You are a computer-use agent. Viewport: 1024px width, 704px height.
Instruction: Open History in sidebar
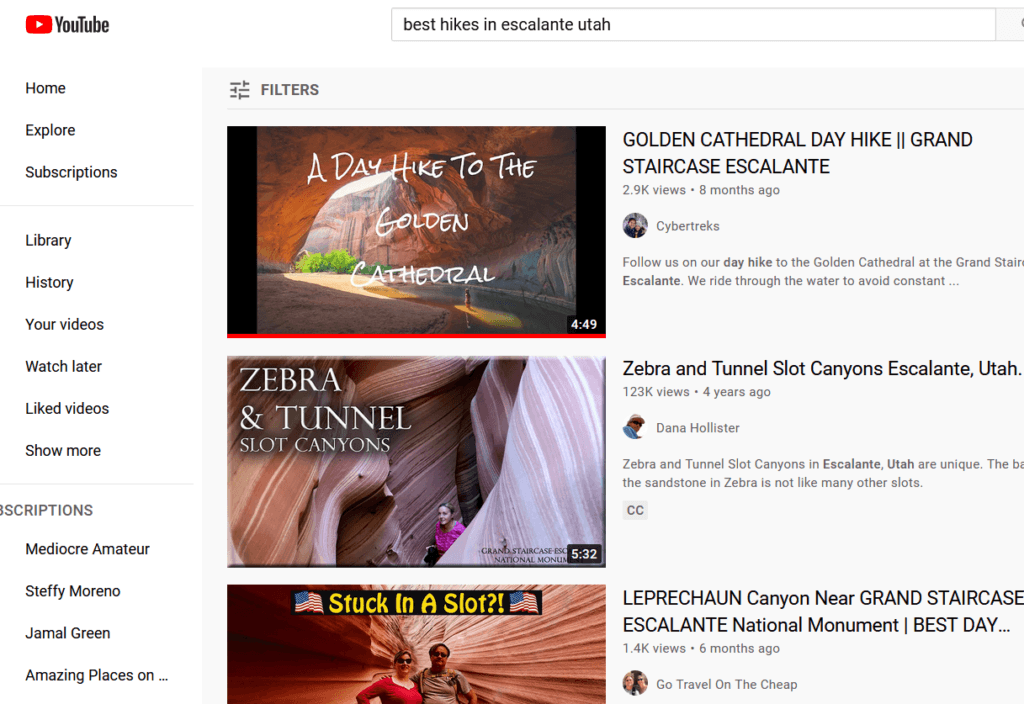(x=50, y=282)
